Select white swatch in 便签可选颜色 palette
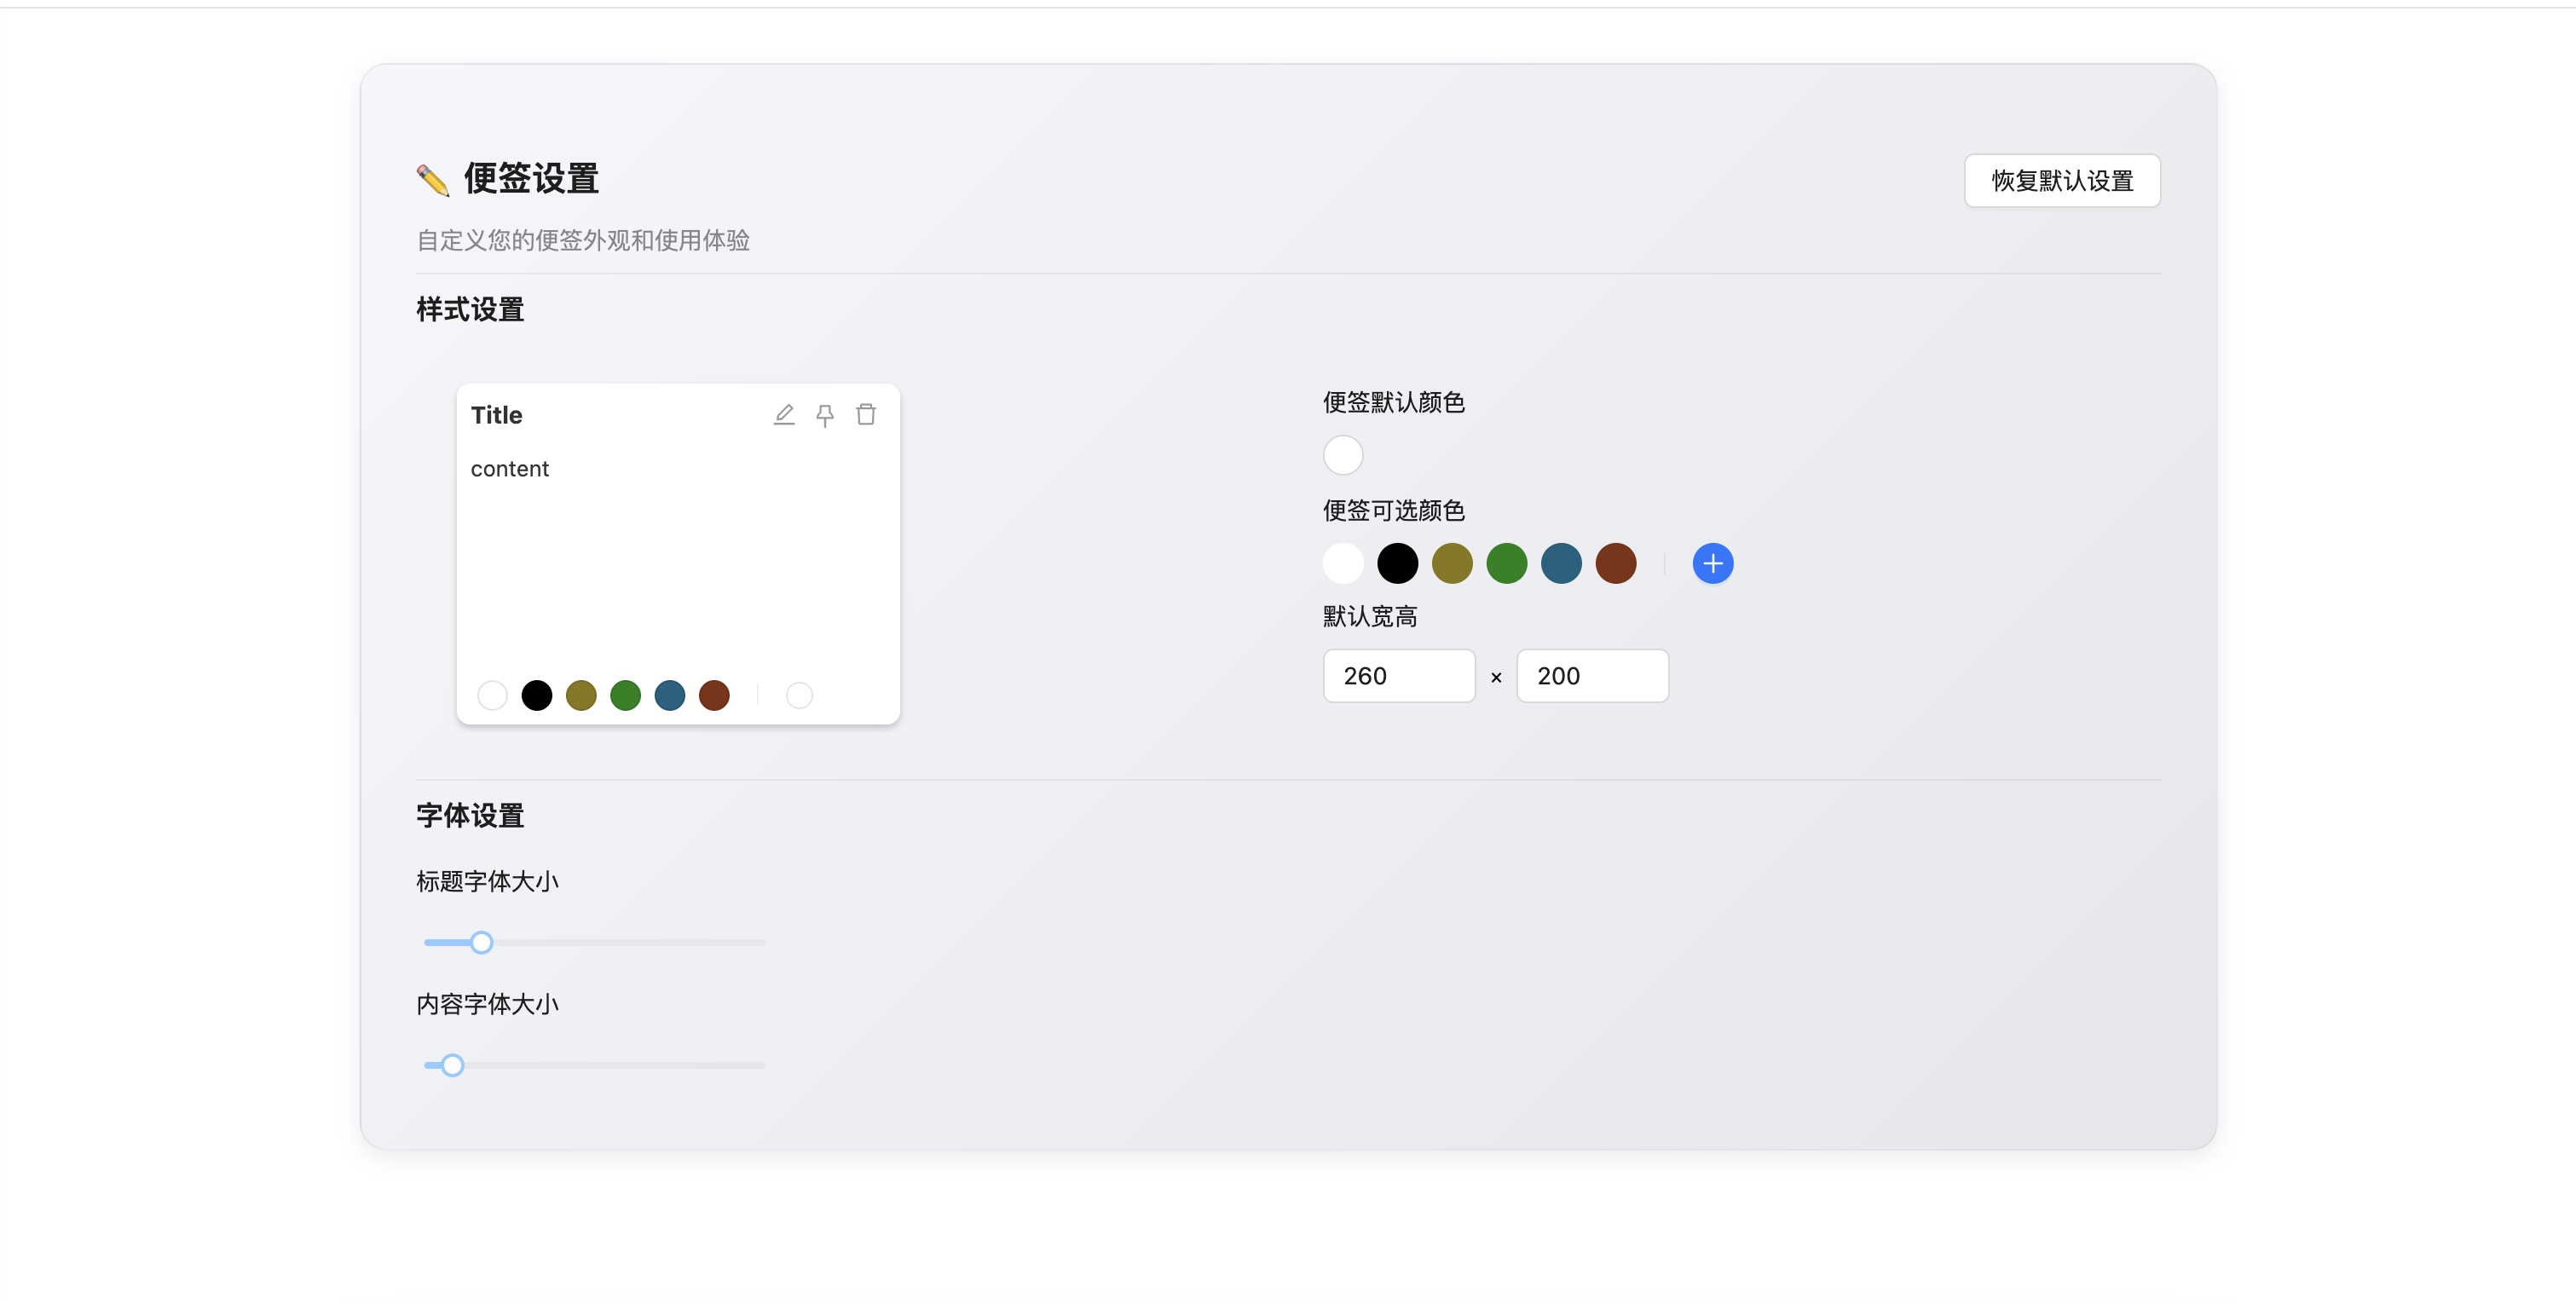 pos(1343,564)
